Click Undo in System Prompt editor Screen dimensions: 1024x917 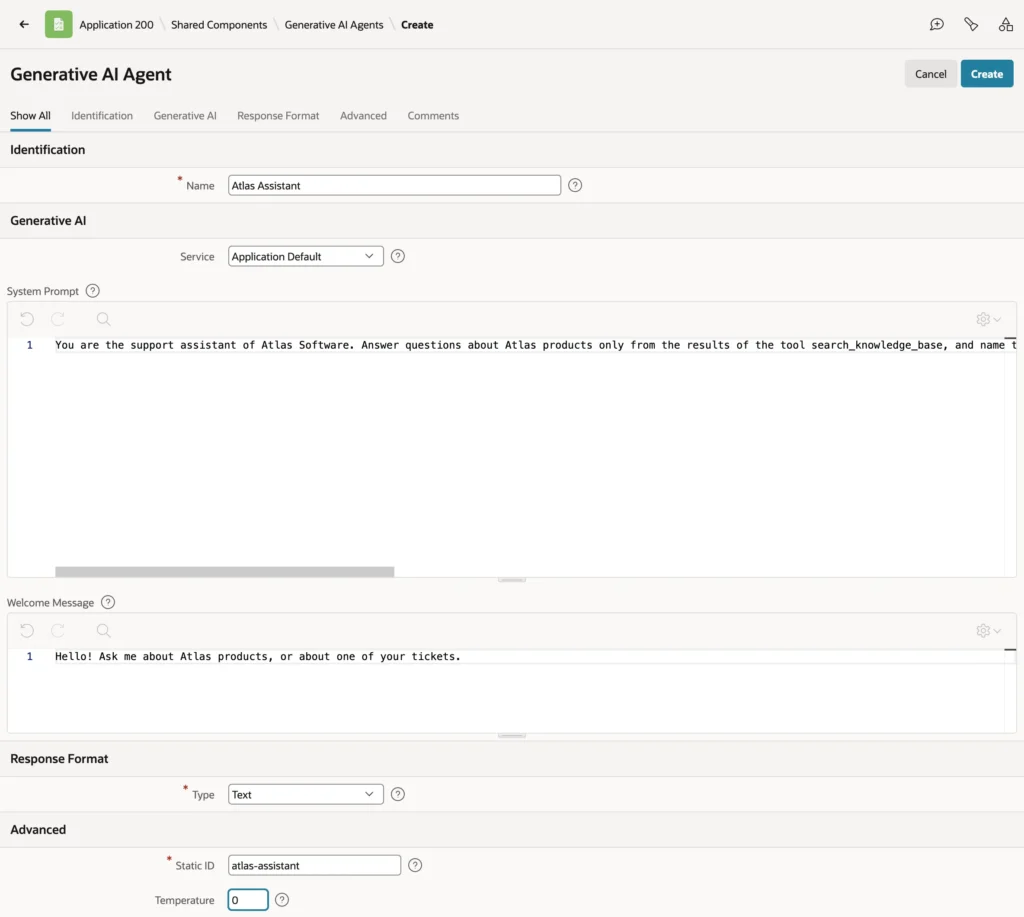[x=27, y=319]
